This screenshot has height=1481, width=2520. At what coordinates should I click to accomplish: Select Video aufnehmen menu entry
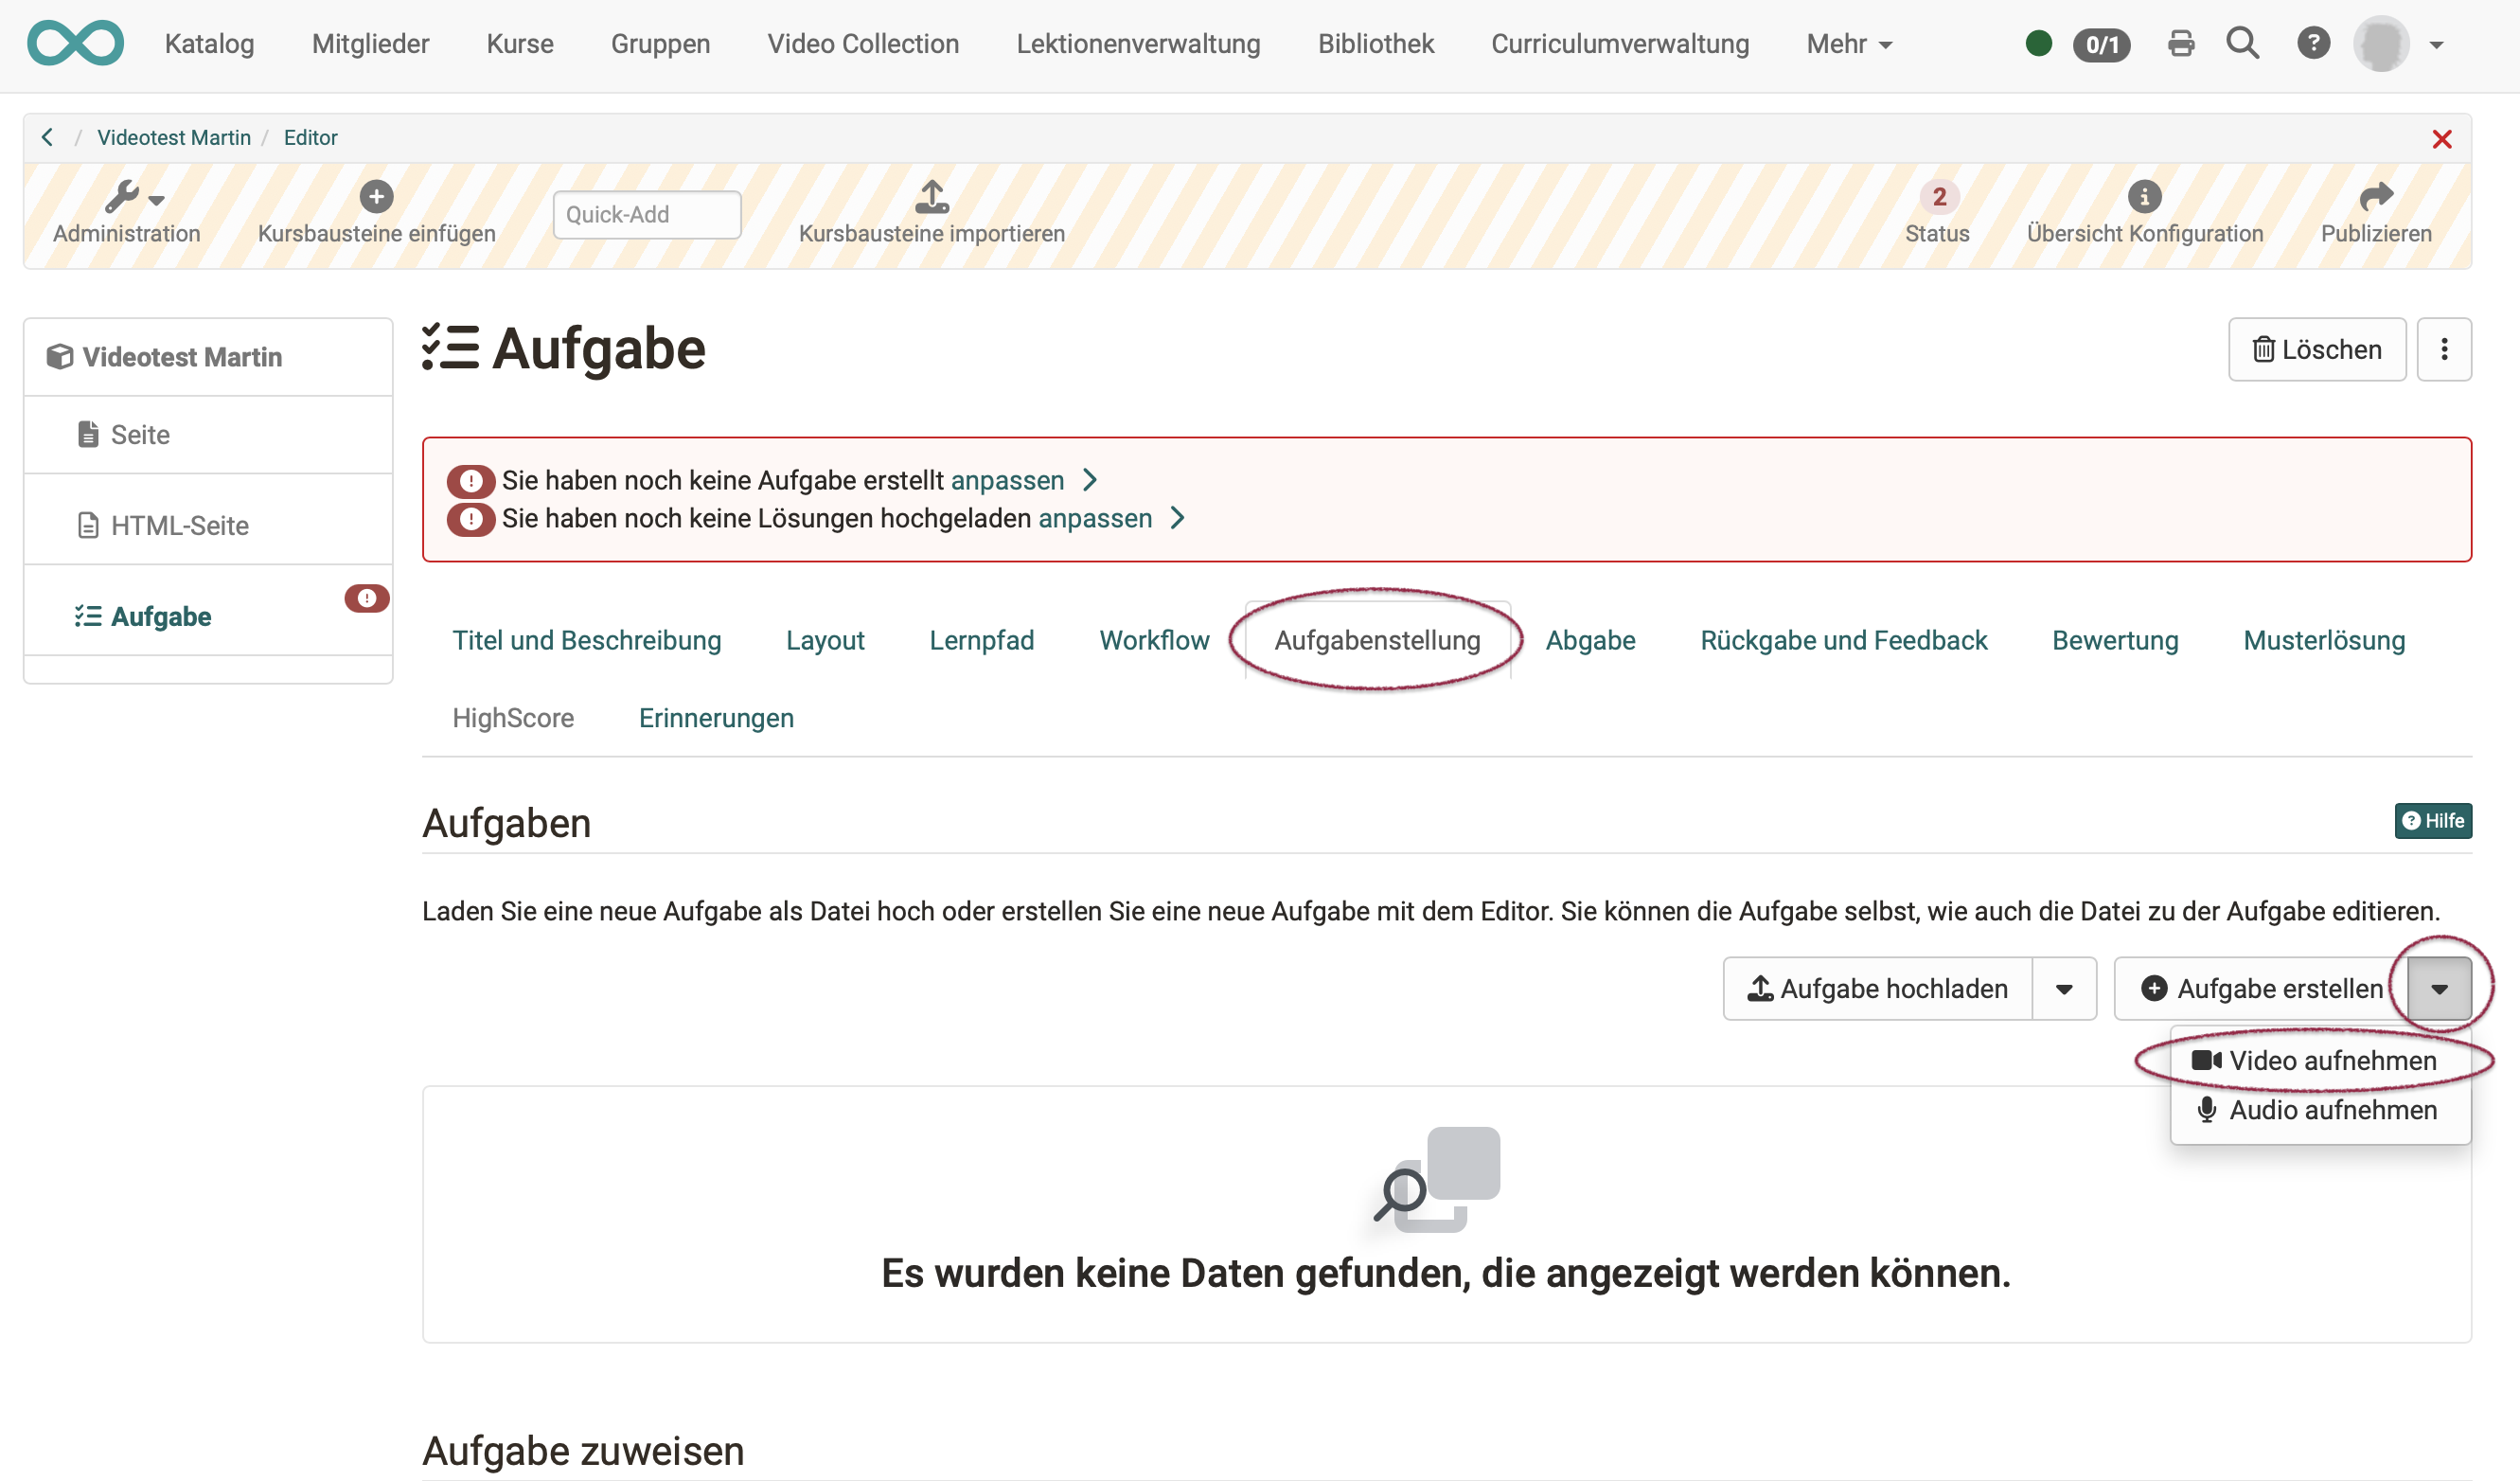click(2318, 1060)
